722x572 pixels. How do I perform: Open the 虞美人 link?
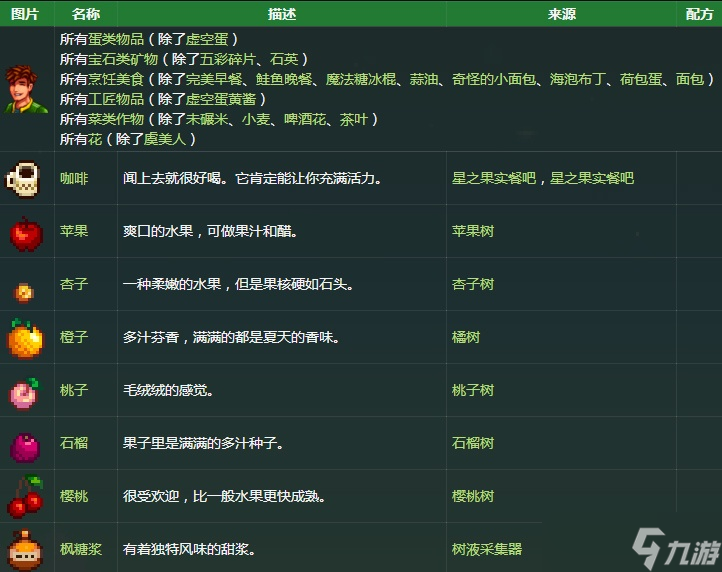165,139
